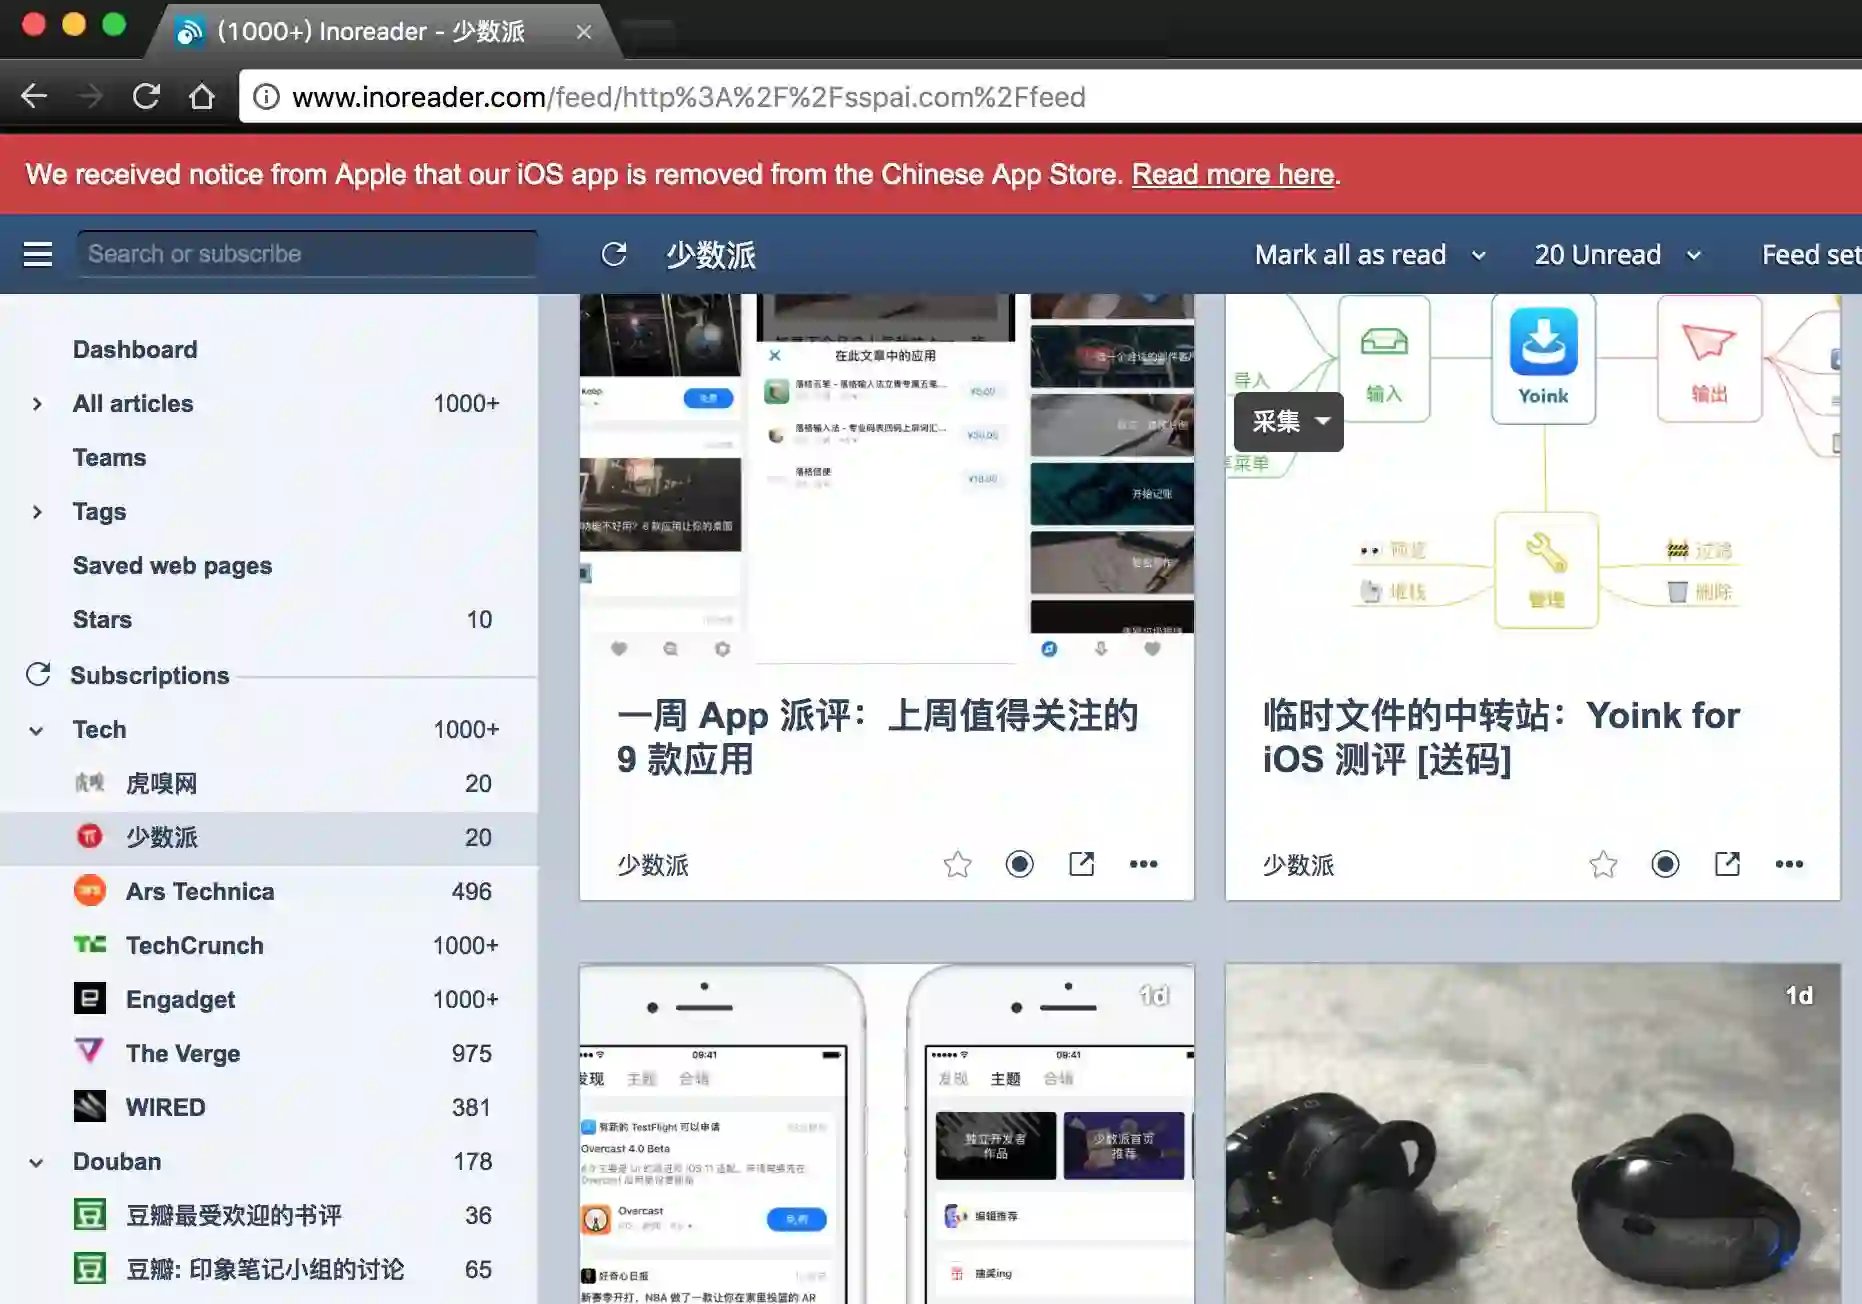Open the Mark all as read dropdown
Viewport: 1862px width, 1304px height.
(x=1479, y=255)
